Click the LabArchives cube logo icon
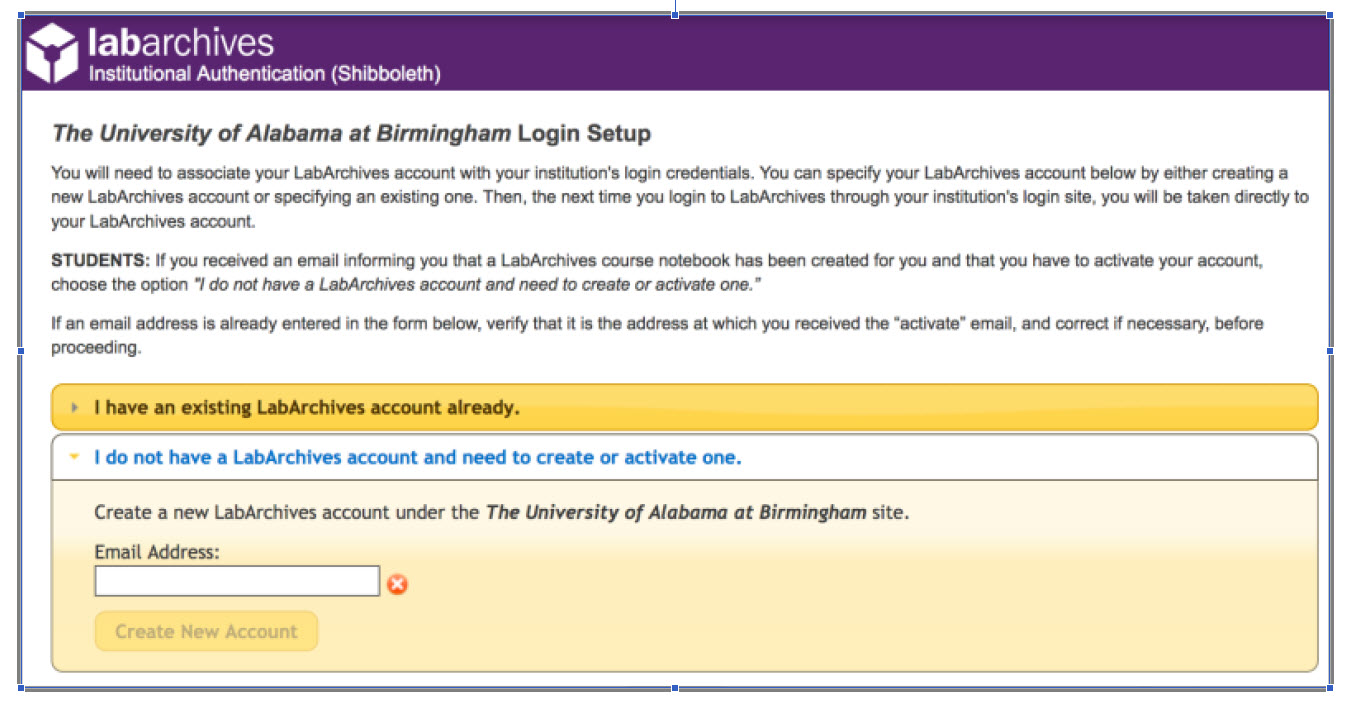This screenshot has height=709, width=1357. pos(52,52)
